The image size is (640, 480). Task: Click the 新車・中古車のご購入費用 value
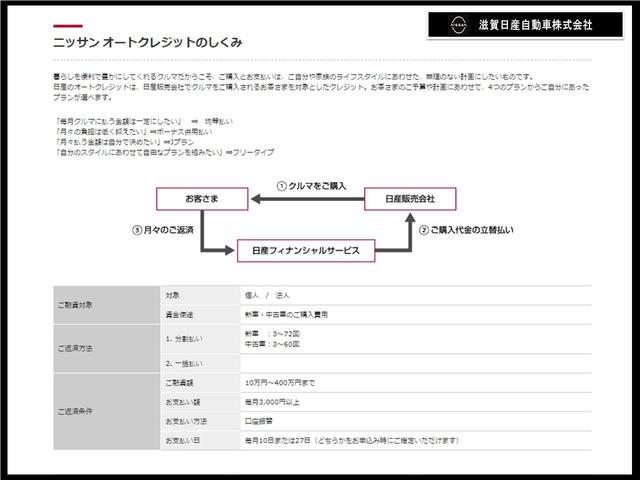click(x=286, y=315)
